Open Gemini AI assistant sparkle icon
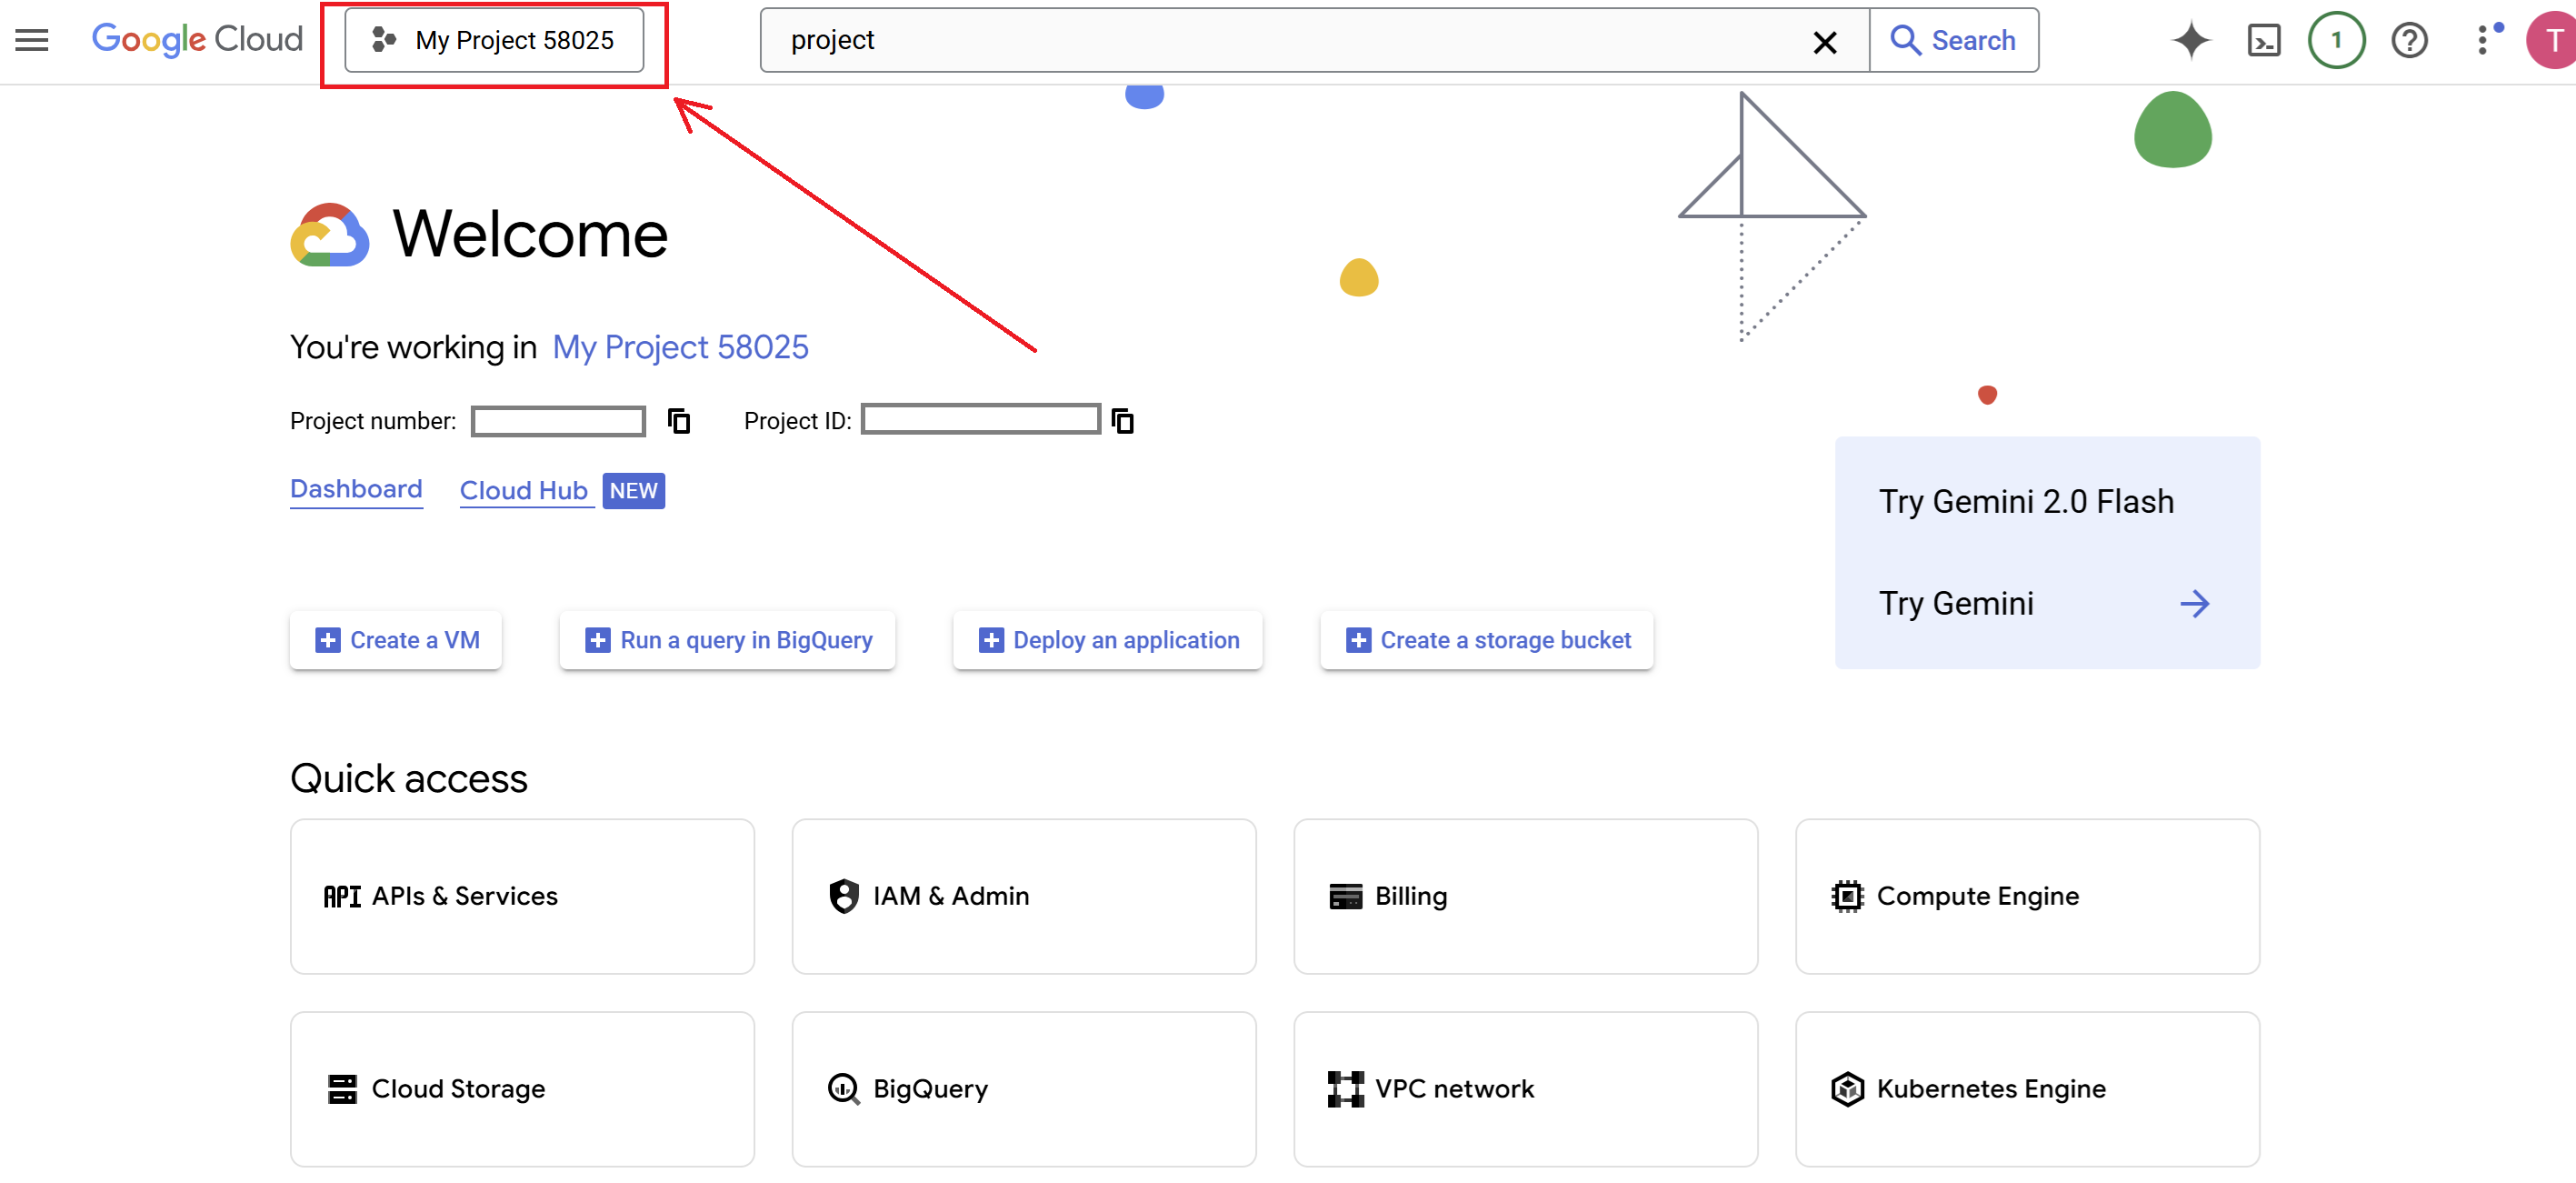The height and width of the screenshot is (1183, 2576). (x=2190, y=40)
